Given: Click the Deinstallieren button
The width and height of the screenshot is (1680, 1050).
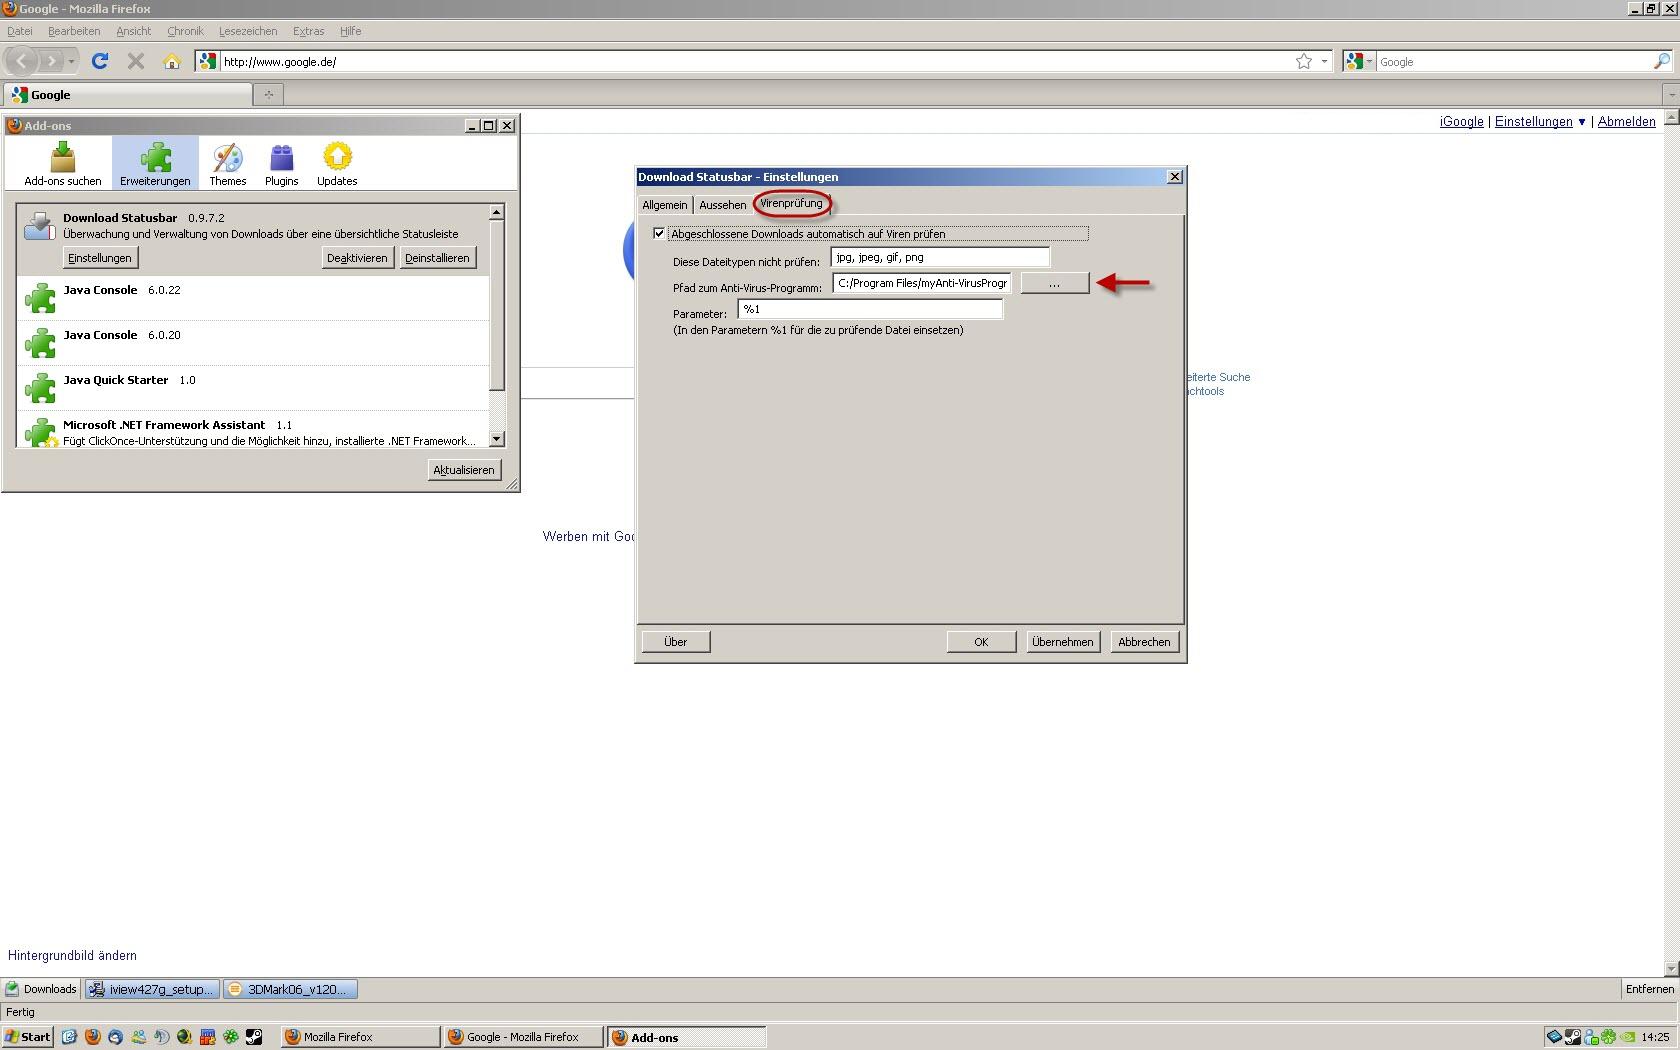Looking at the screenshot, I should tap(437, 258).
